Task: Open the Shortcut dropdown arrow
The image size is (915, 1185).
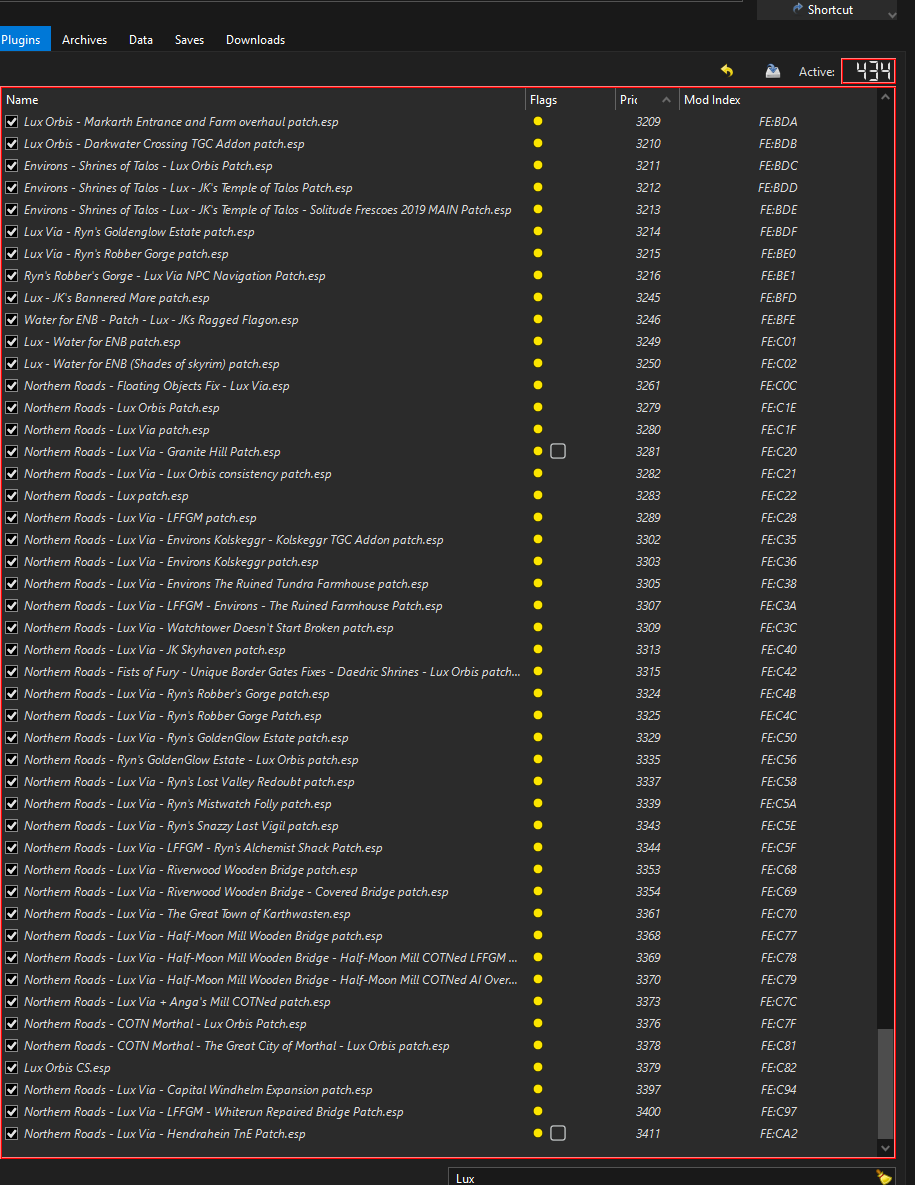Action: pos(892,14)
